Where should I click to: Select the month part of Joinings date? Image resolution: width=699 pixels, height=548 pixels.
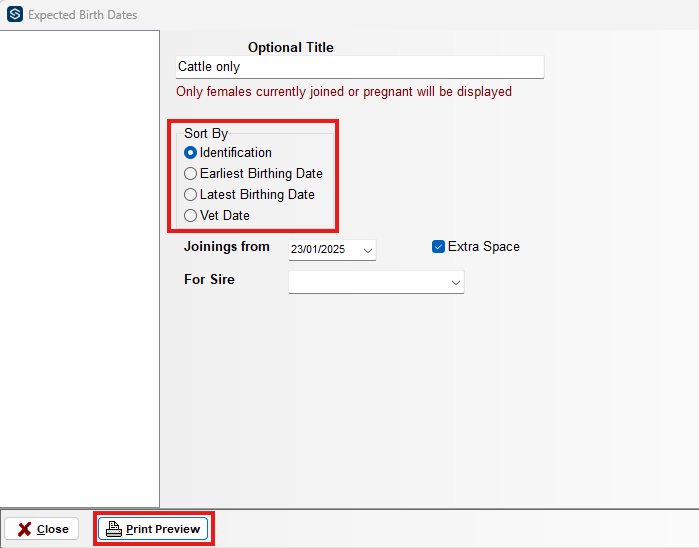312,249
